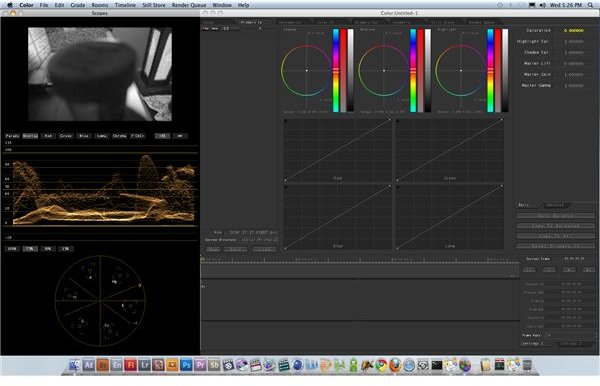Open Premiere Pro dock icon
The height and width of the screenshot is (386, 600).
pyautogui.click(x=200, y=365)
